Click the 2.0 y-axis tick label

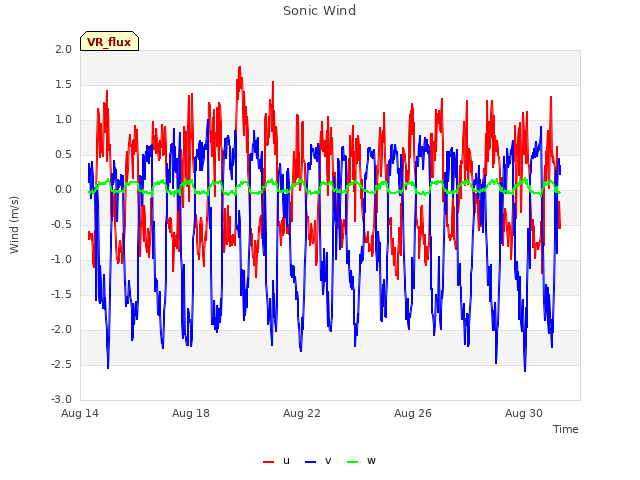point(64,49)
